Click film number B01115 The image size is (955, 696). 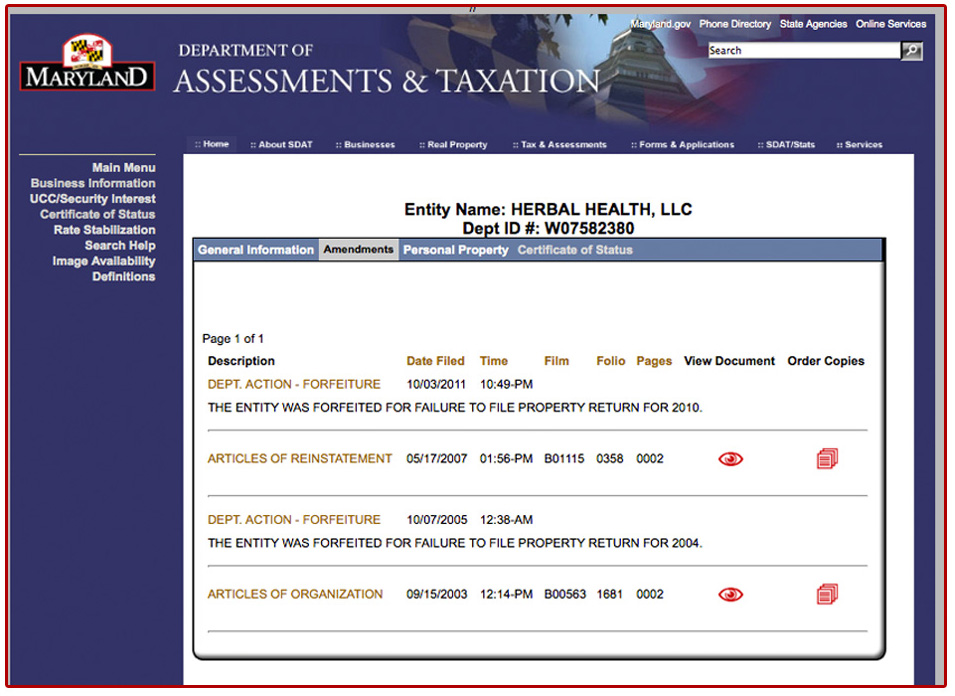564,459
